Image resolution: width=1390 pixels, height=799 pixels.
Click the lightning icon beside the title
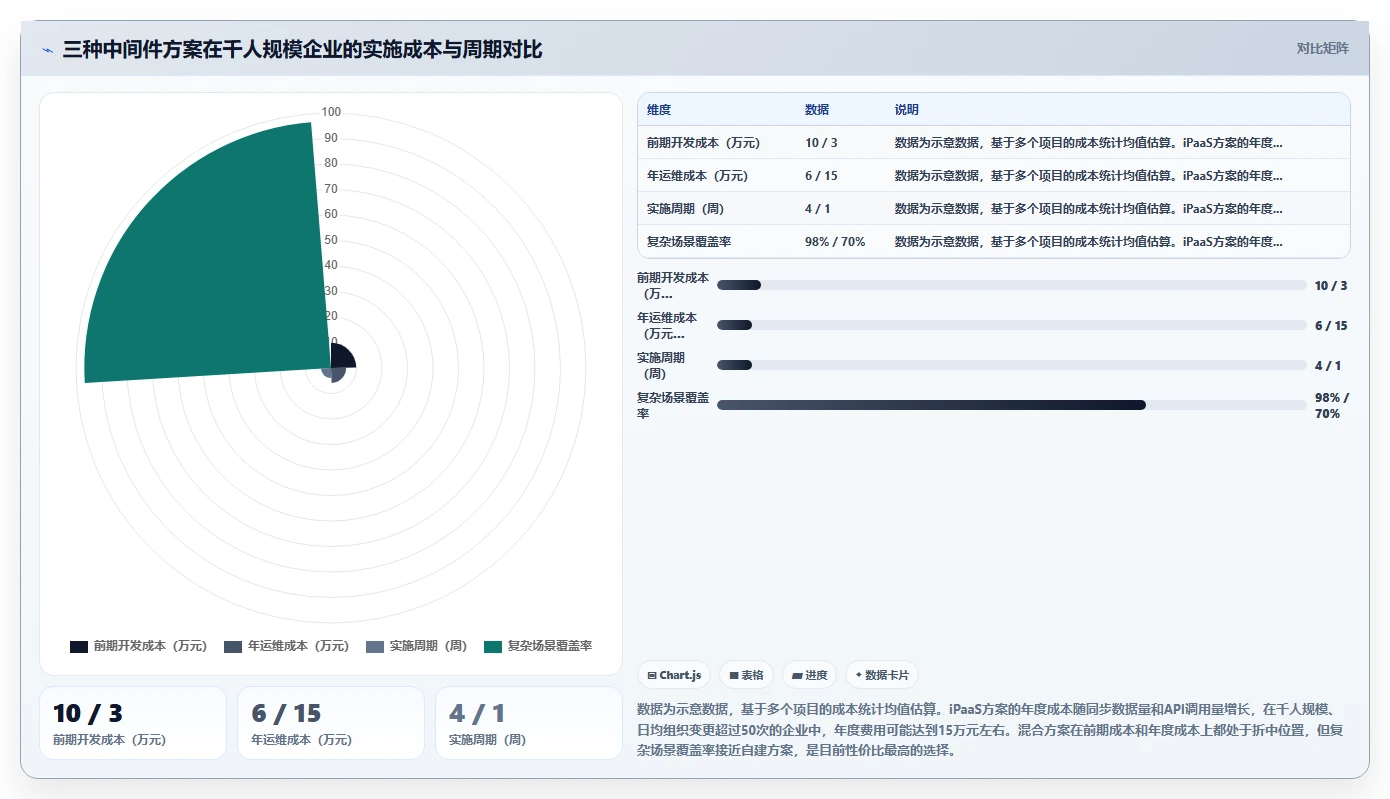pyautogui.click(x=47, y=49)
